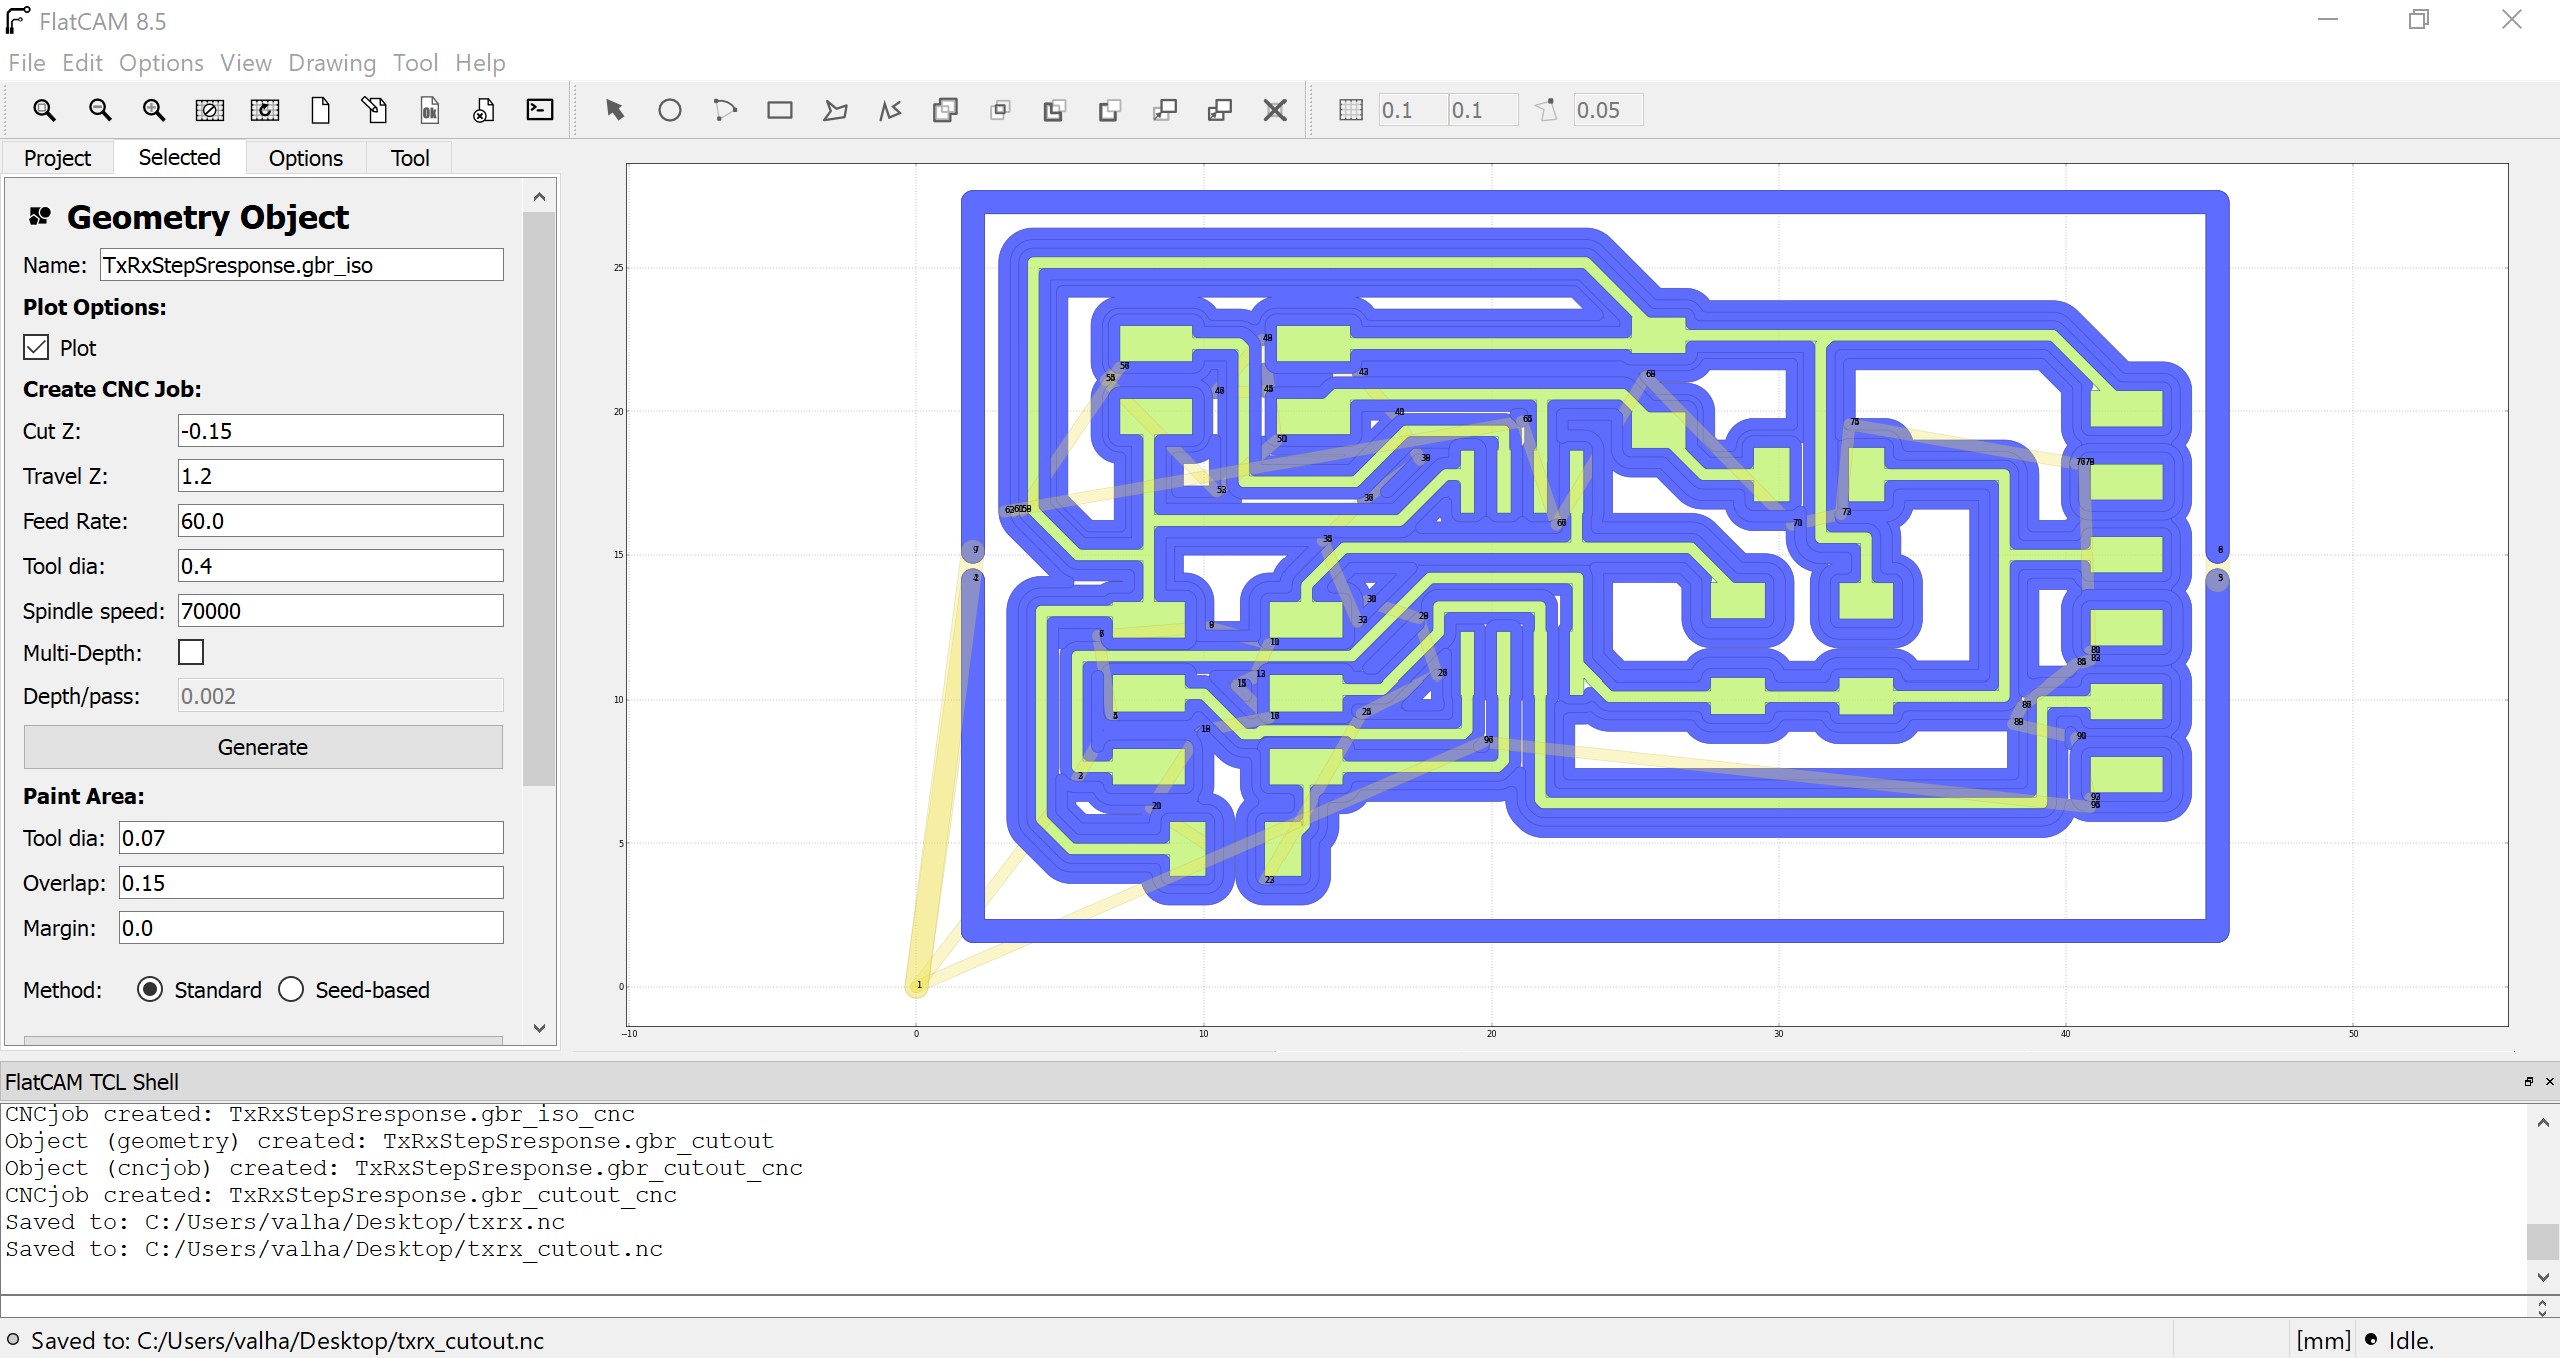Open the Drawing menu
This screenshot has width=2560, height=1358.
click(331, 63)
